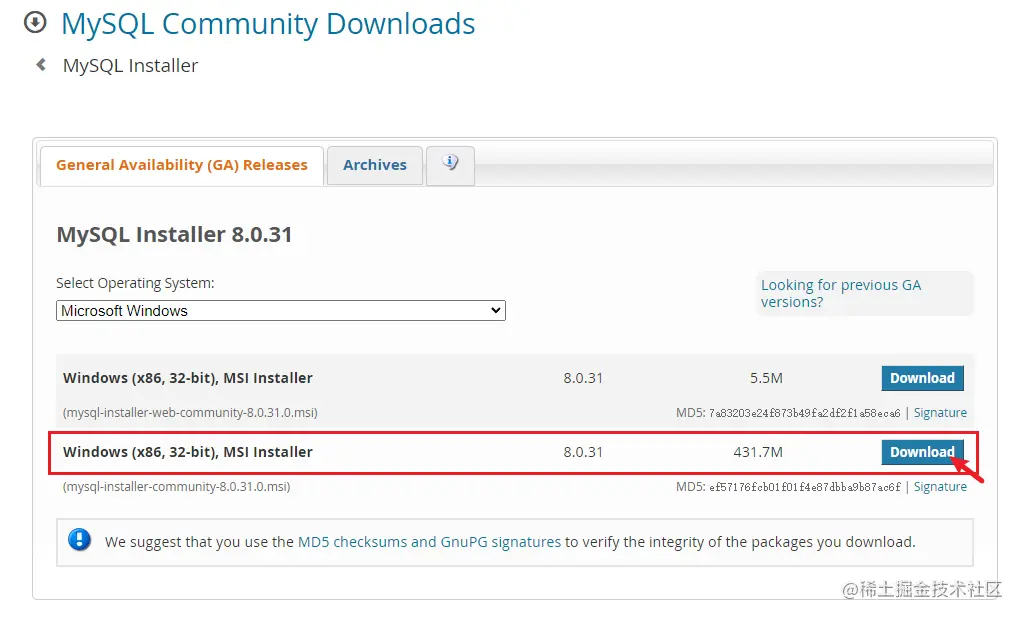Click the 431.7M file size value
This screenshot has height=618, width=1021.
pyautogui.click(x=758, y=452)
